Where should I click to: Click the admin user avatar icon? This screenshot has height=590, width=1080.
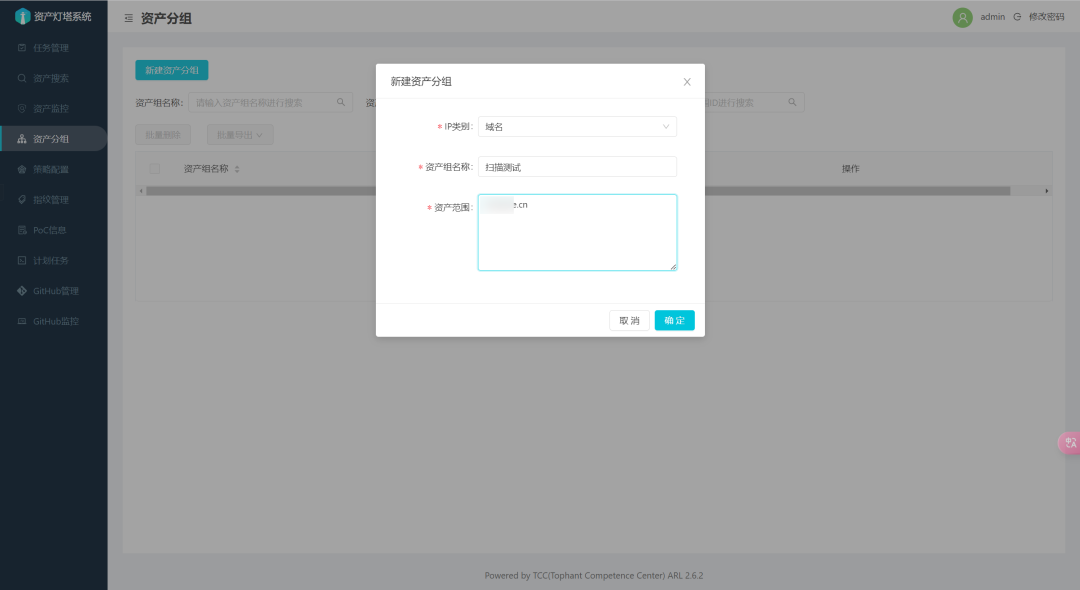coord(962,17)
